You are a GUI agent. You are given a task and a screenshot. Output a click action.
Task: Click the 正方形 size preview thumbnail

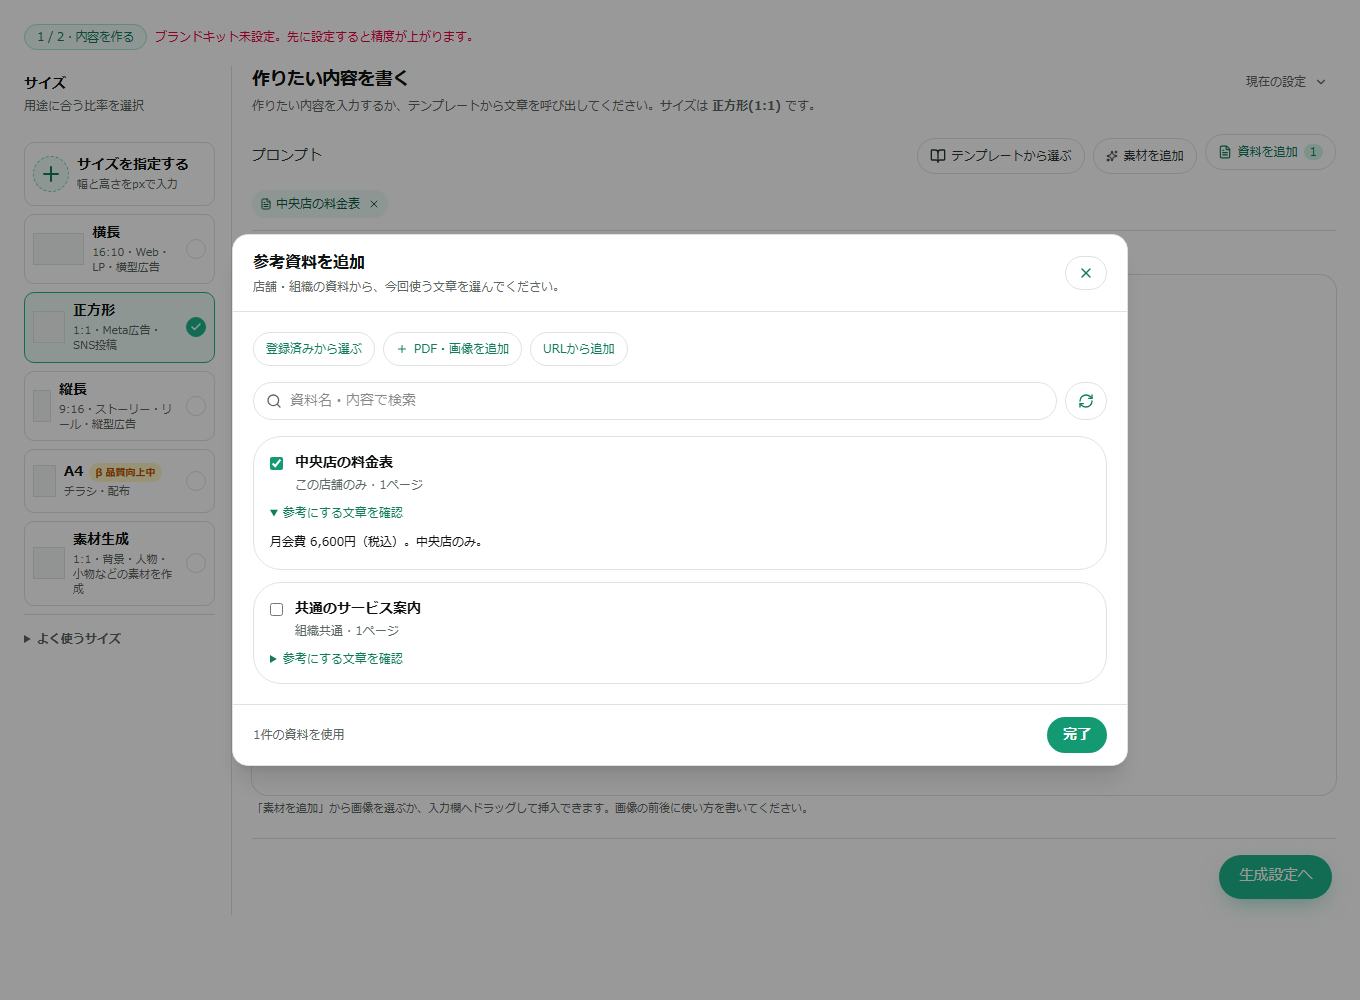click(x=49, y=327)
